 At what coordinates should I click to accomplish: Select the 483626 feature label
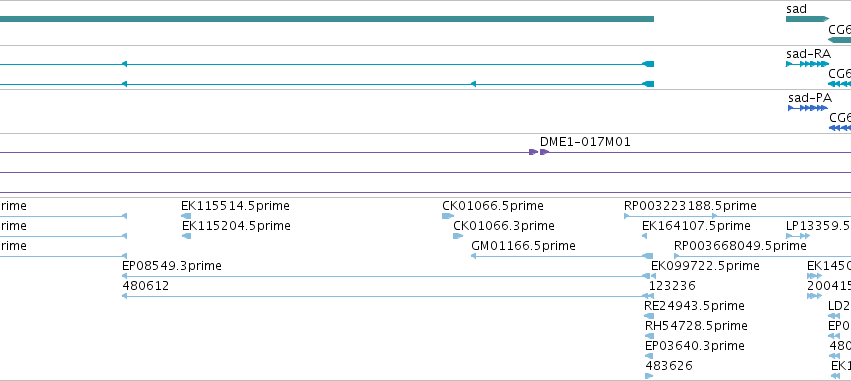click(669, 366)
